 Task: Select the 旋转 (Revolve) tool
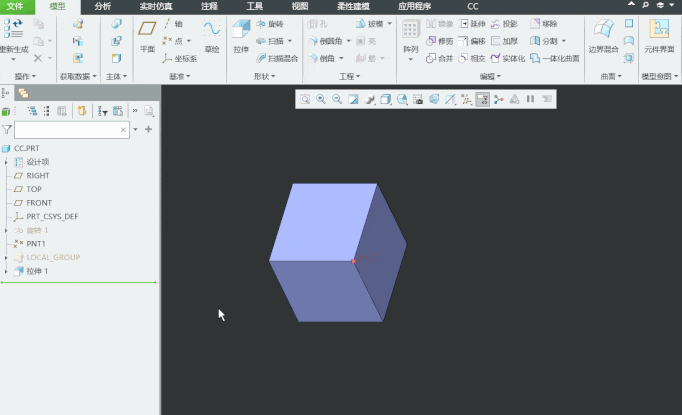point(270,24)
